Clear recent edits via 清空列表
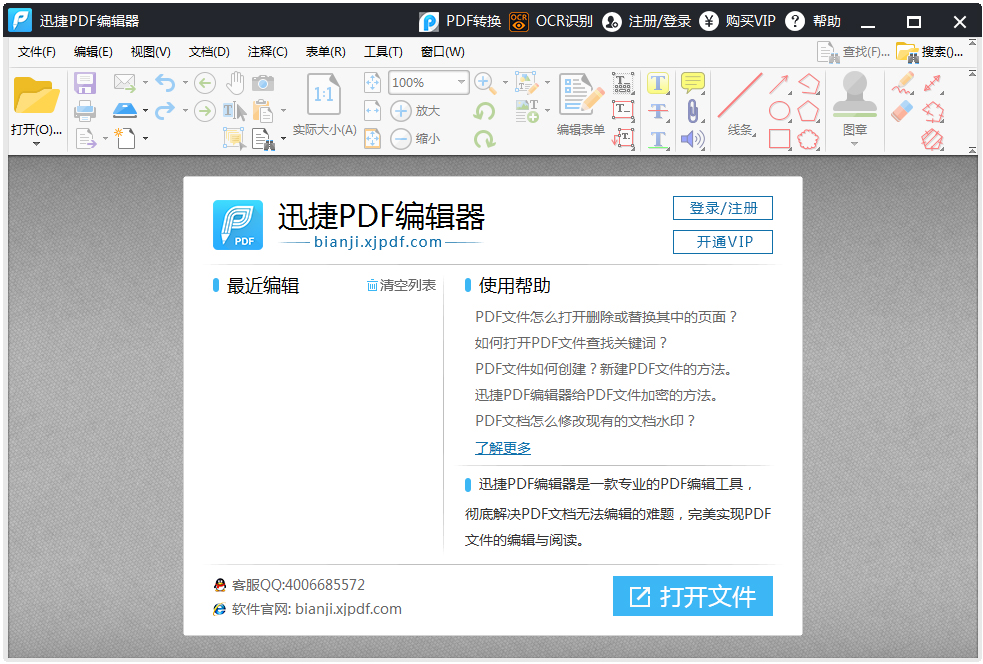Screen dimensions: 983x664 407,286
